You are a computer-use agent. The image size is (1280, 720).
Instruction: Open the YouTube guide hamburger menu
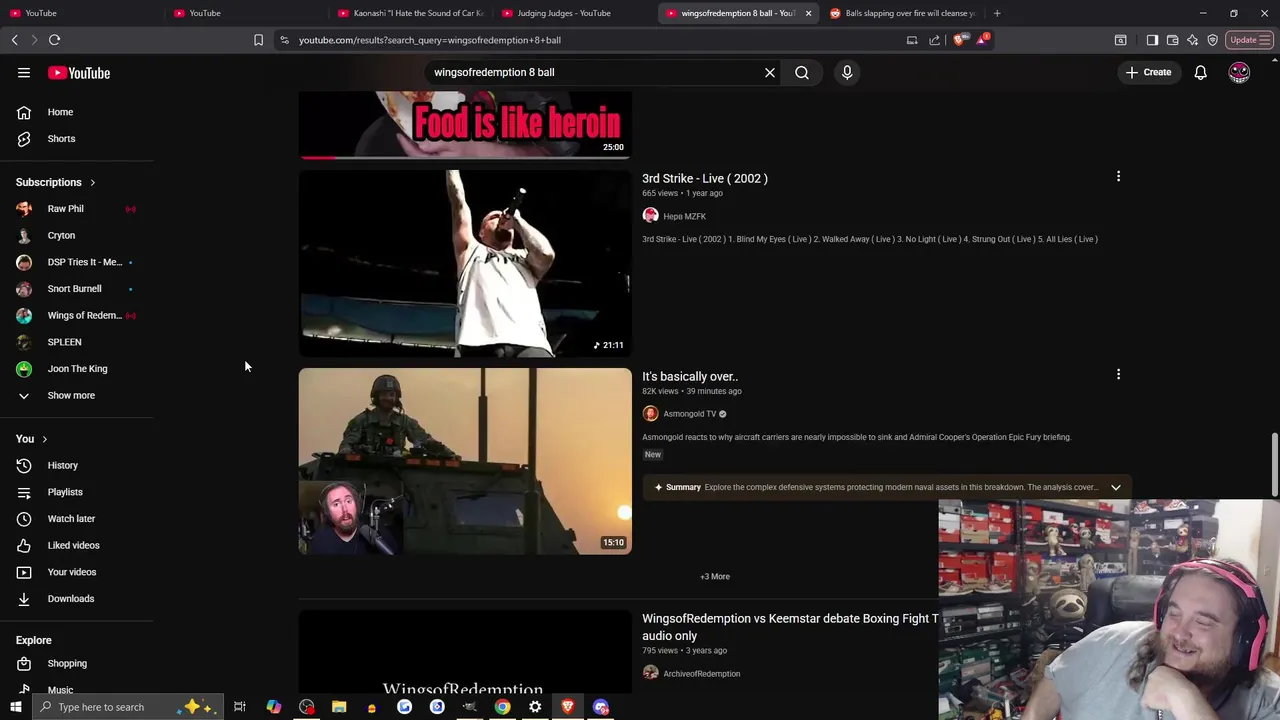click(x=24, y=73)
